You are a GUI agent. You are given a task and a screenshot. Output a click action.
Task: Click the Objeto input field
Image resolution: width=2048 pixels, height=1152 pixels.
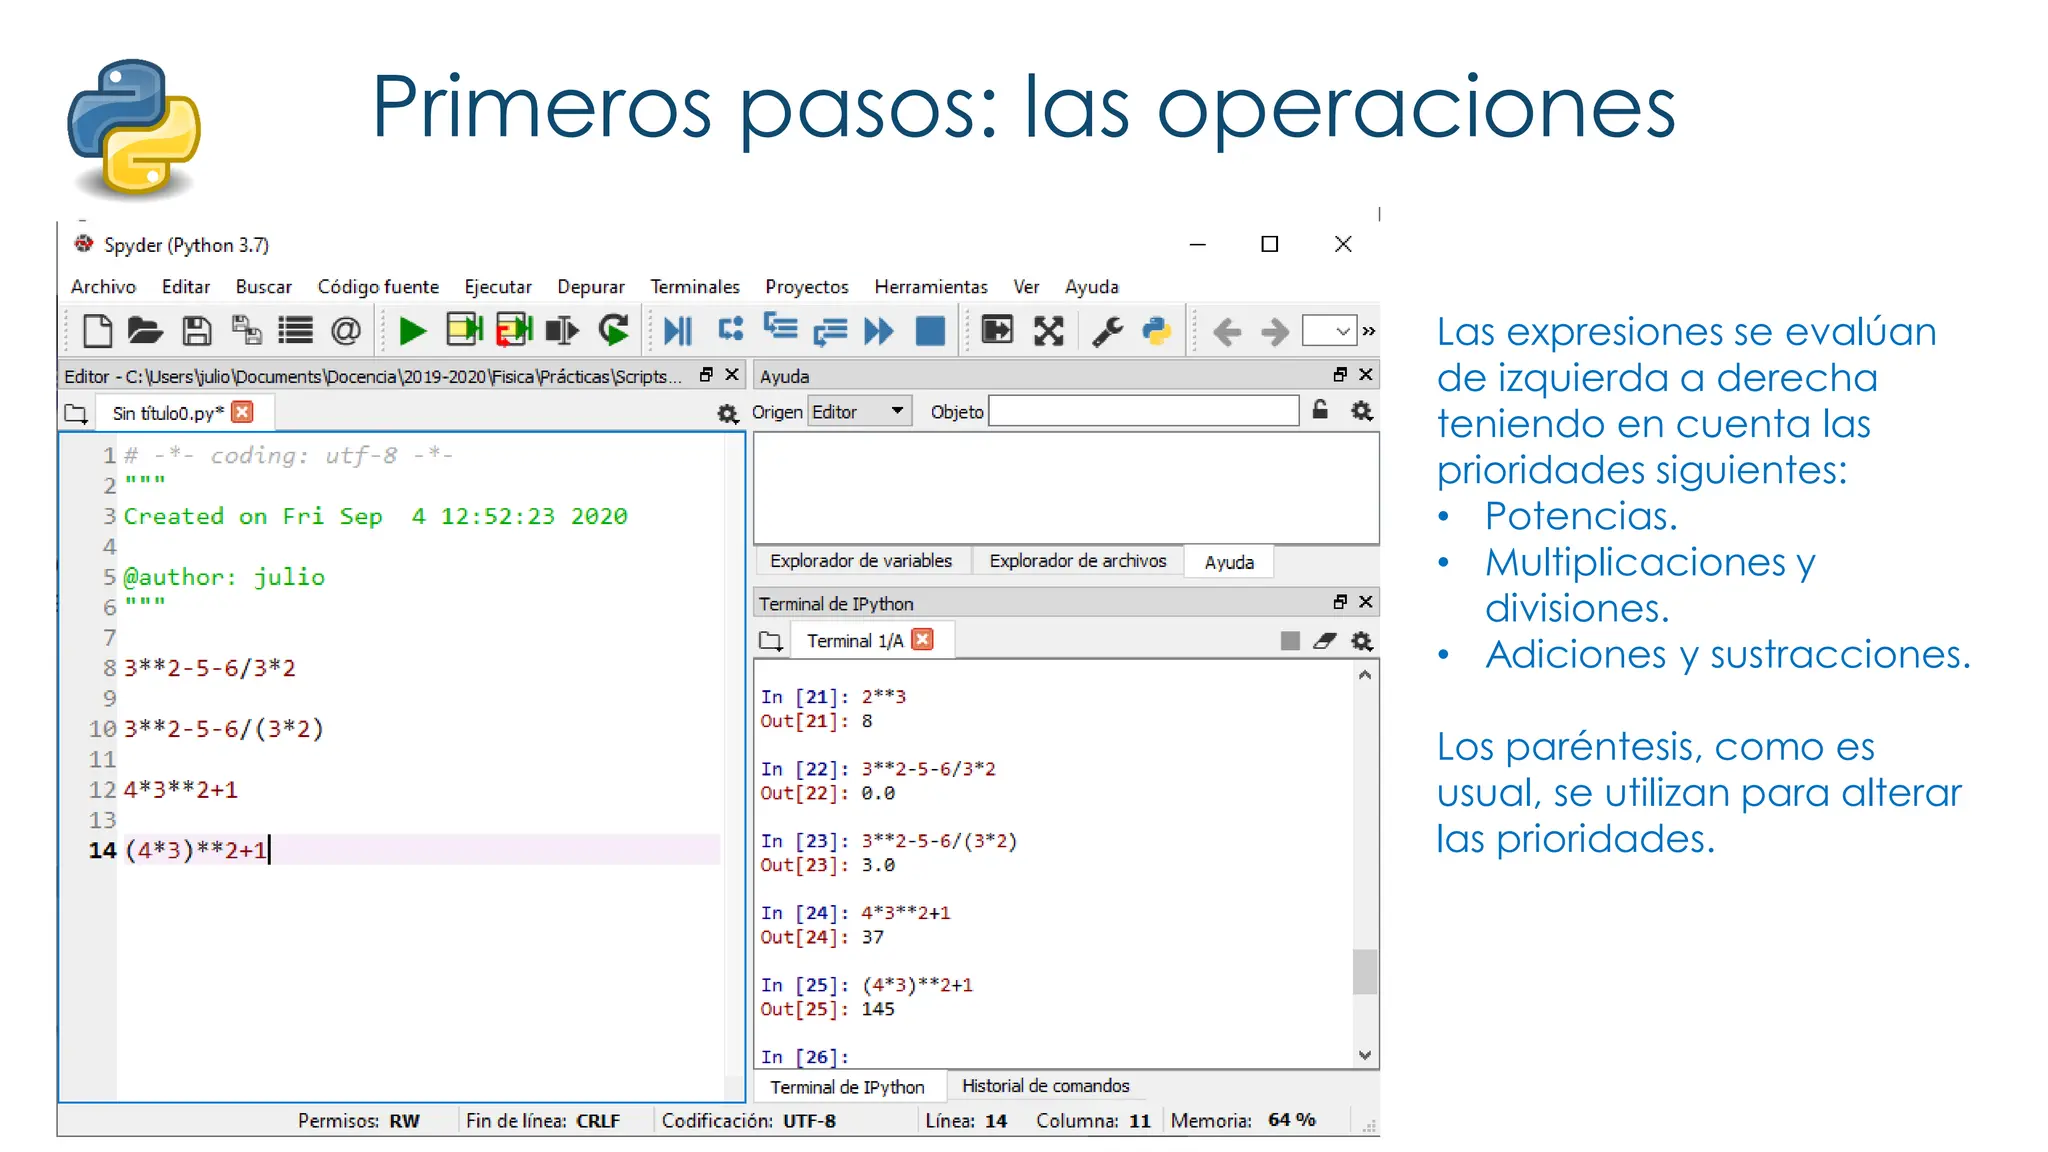[1144, 411]
